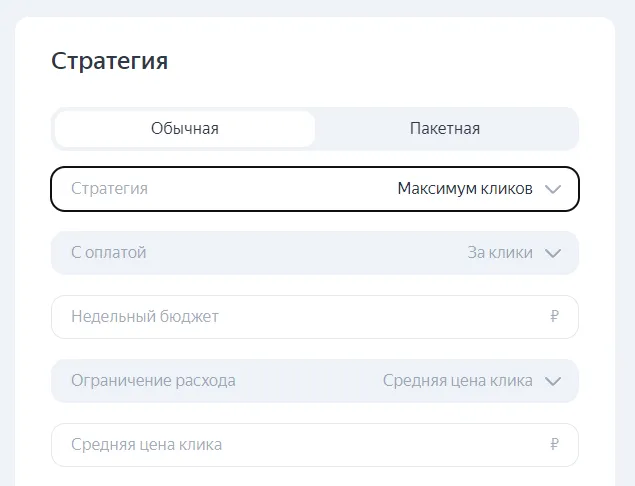Click the За клики value text
Viewport: 635px width, 486px height.
click(x=500, y=253)
